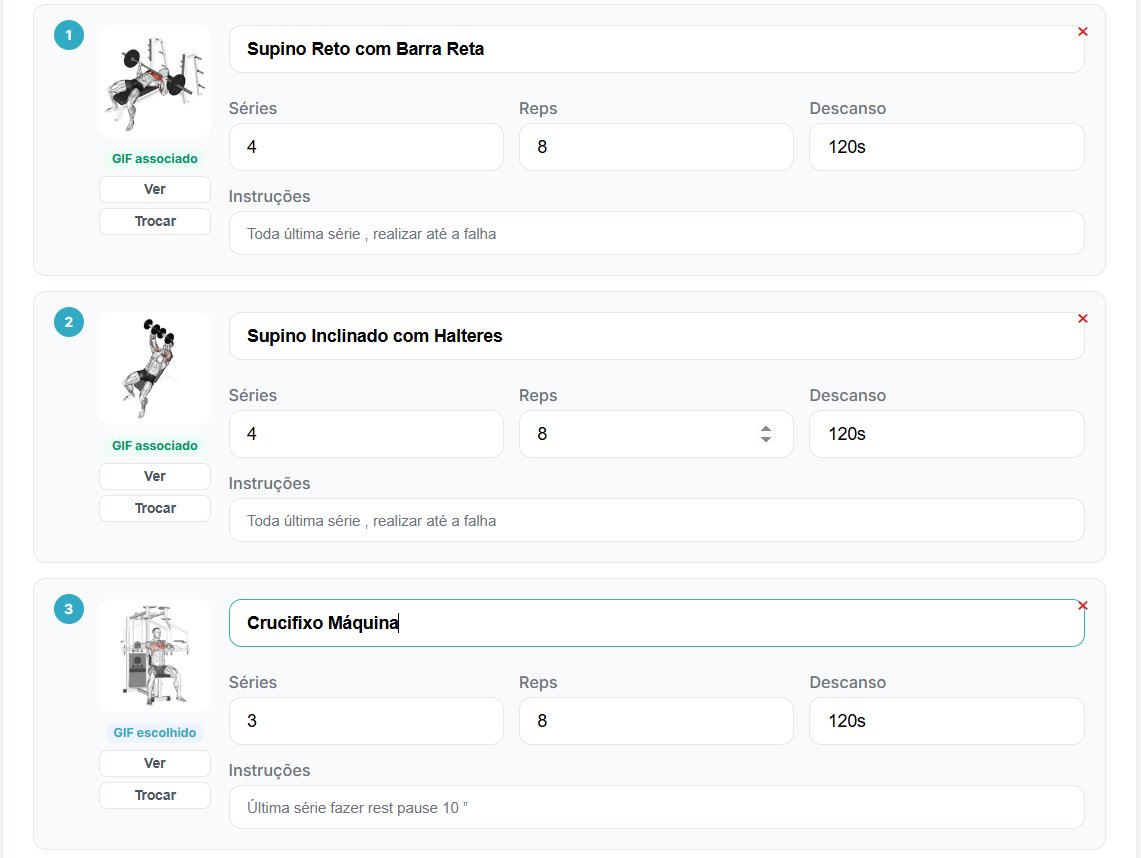Screen dimensions: 1141x858
Task: Click Reps field of Crucifixo Máquina
Action: tap(656, 720)
